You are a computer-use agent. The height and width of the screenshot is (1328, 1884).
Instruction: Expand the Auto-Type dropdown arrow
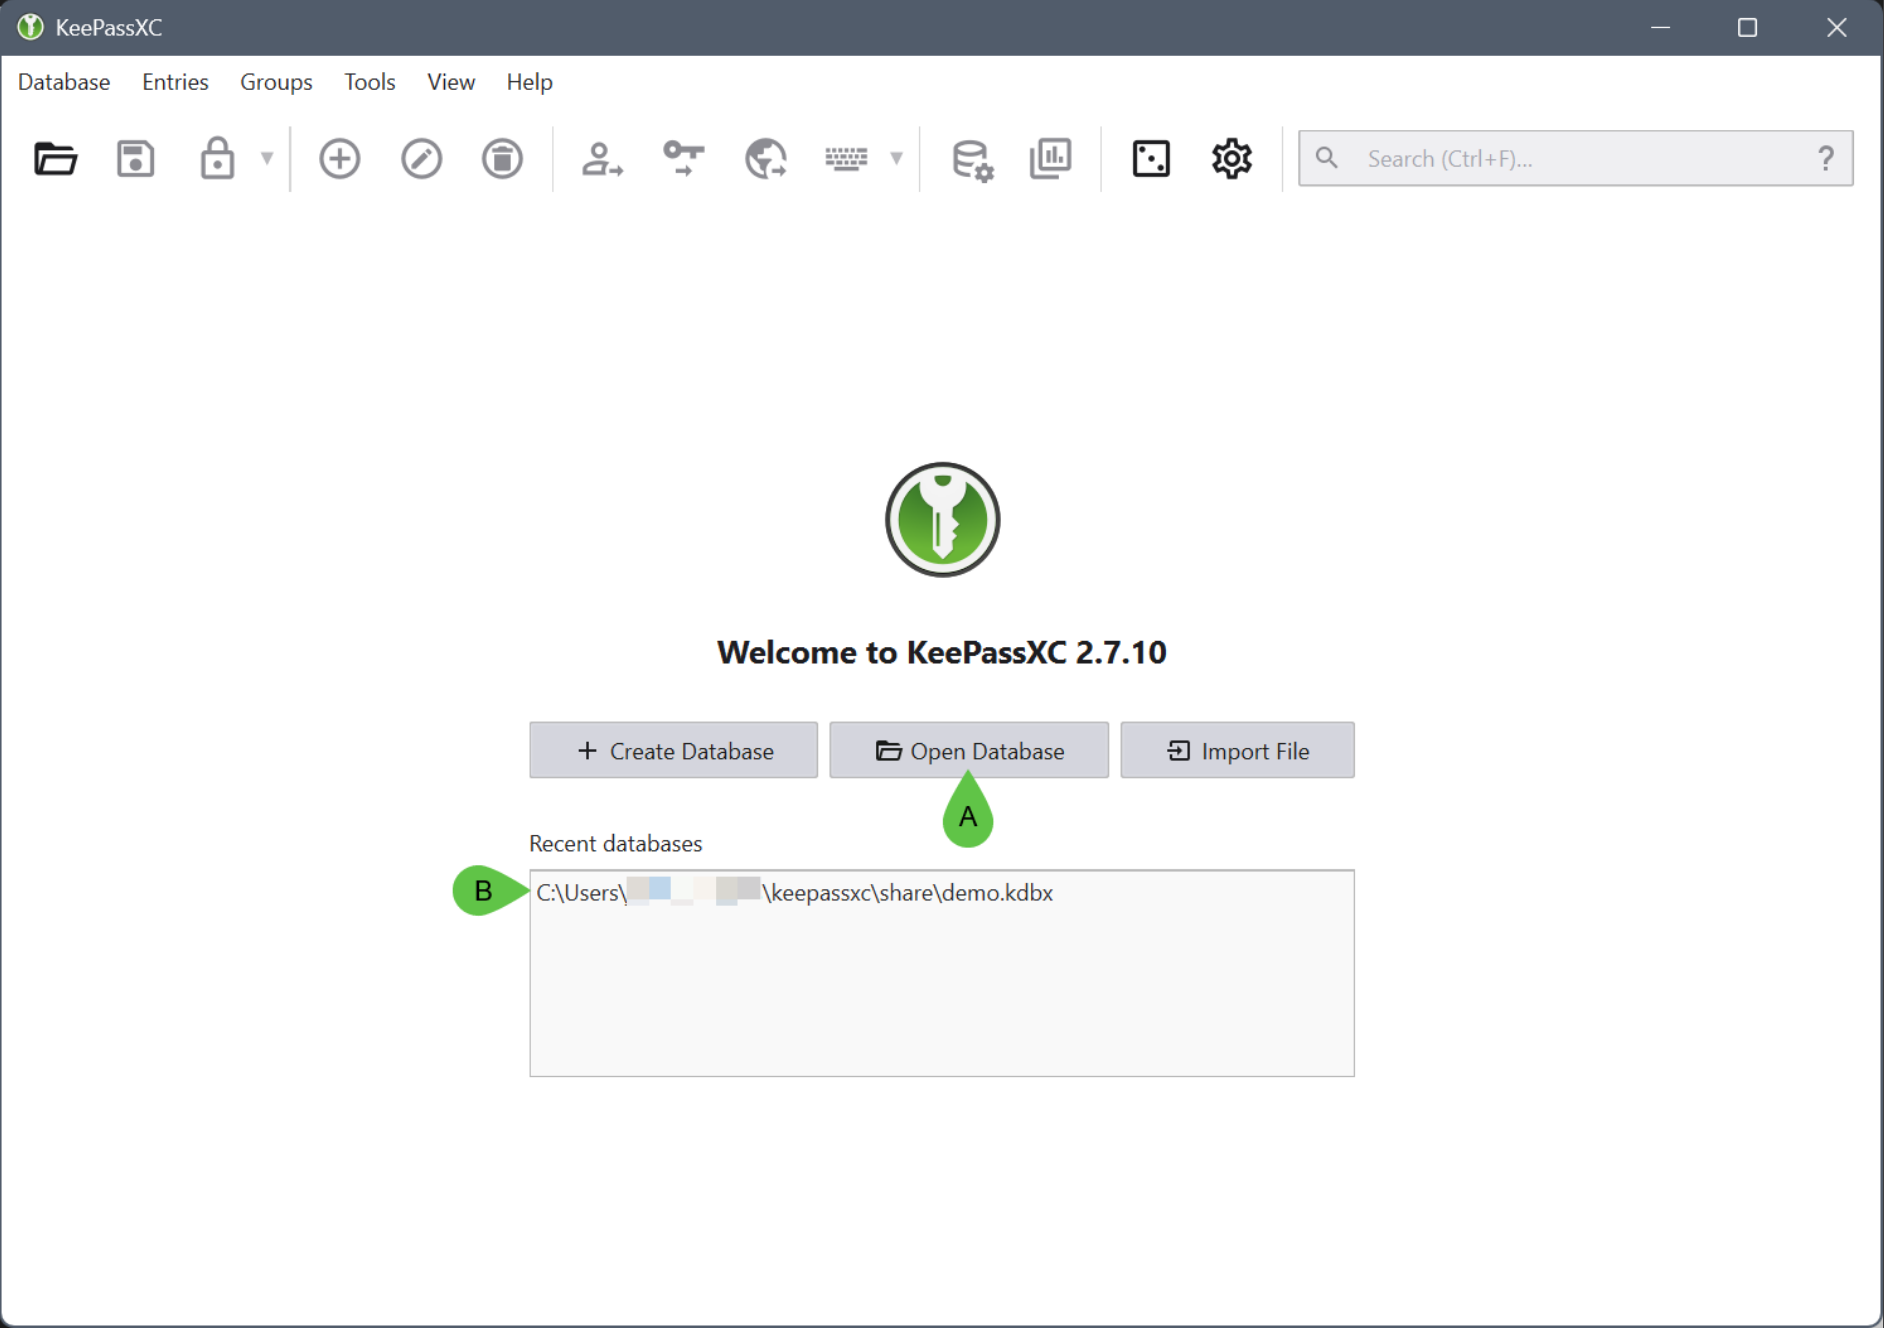pyautogui.click(x=897, y=158)
